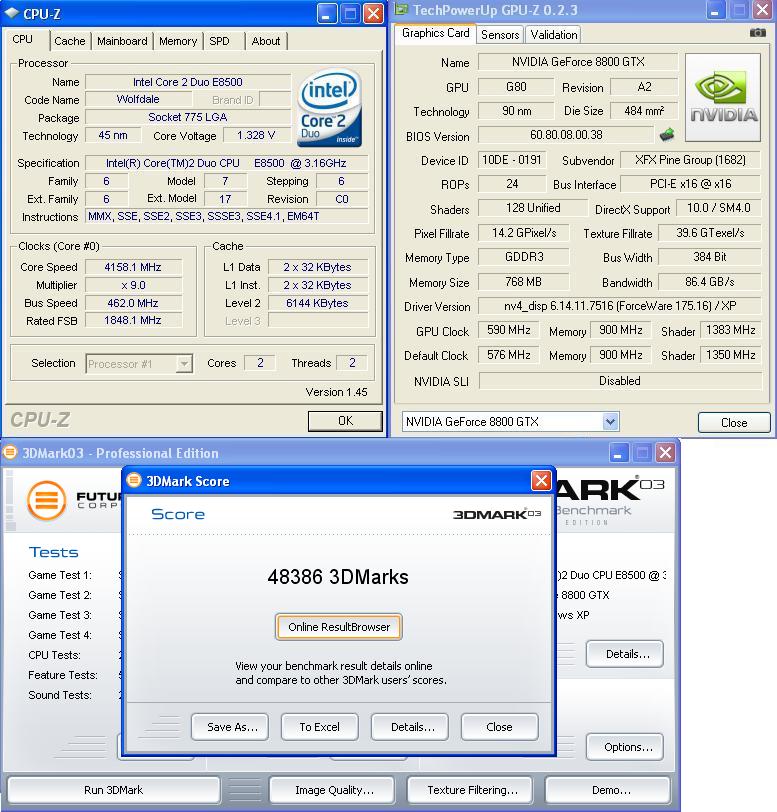777x812 pixels.
Task: Click the Code Name value Wolfdale
Action: (138, 99)
